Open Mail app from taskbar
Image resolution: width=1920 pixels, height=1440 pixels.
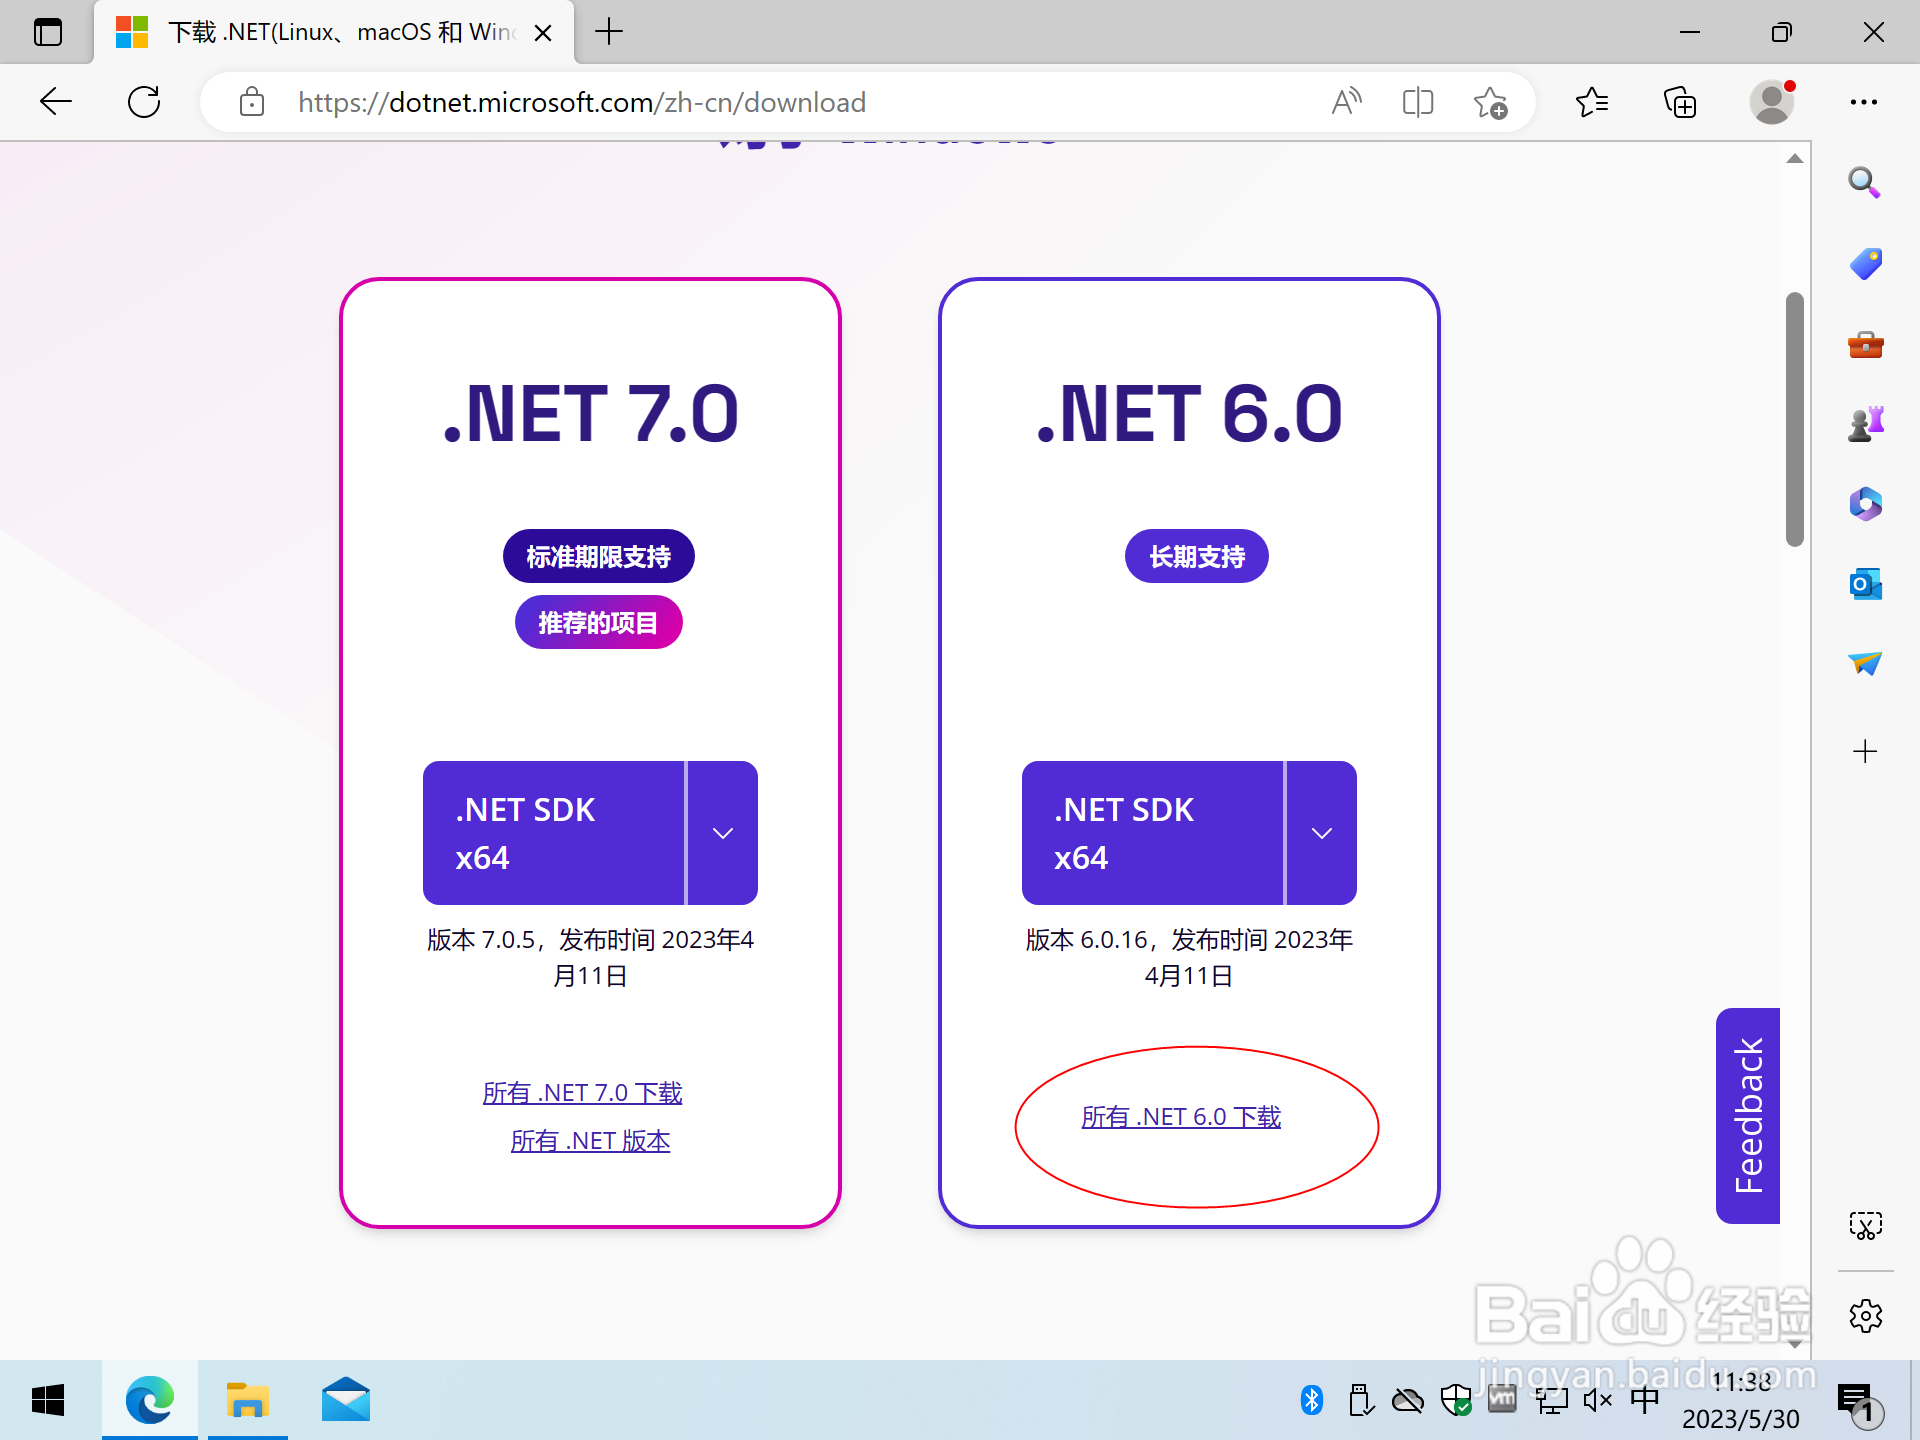click(346, 1400)
